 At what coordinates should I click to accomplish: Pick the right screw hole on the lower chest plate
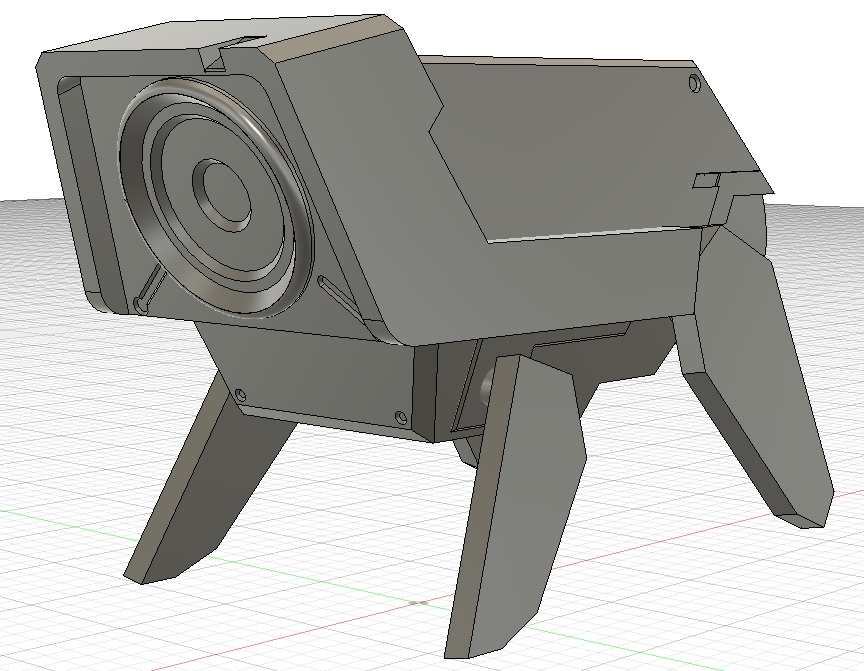(401, 416)
